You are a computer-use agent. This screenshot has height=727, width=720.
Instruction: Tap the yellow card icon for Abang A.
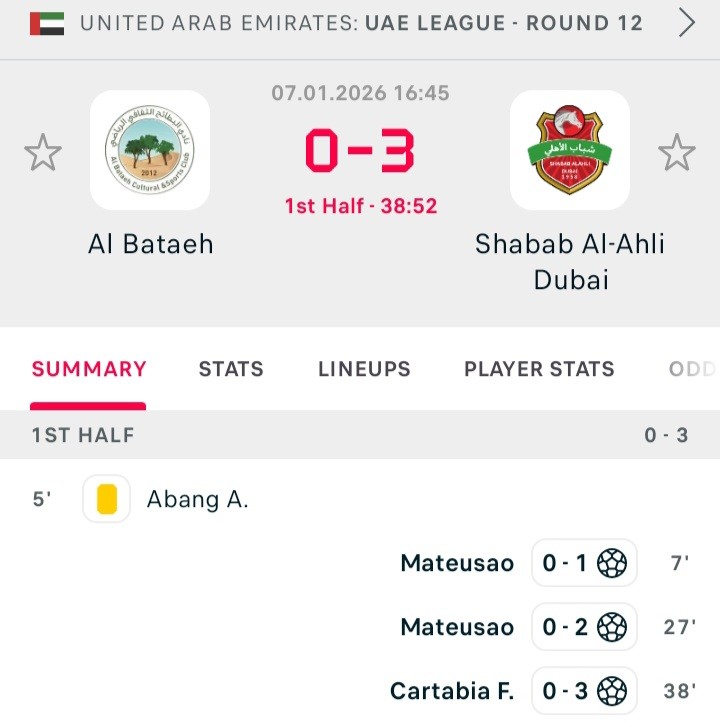pos(107,499)
